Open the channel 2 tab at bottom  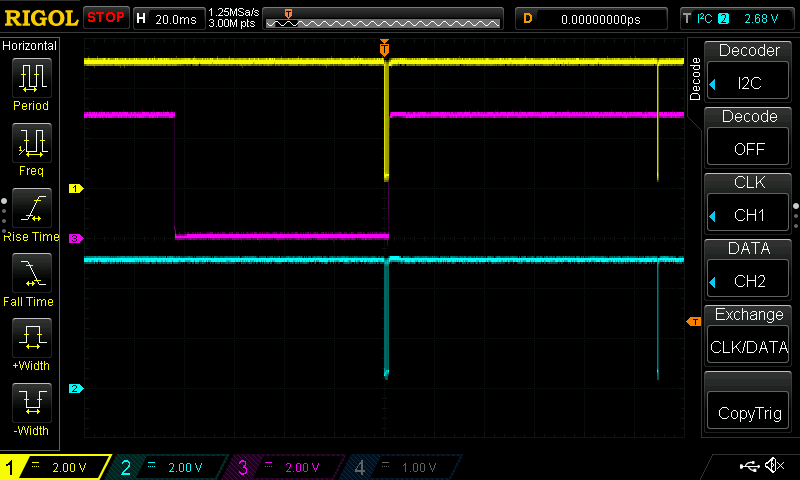tap(170, 467)
